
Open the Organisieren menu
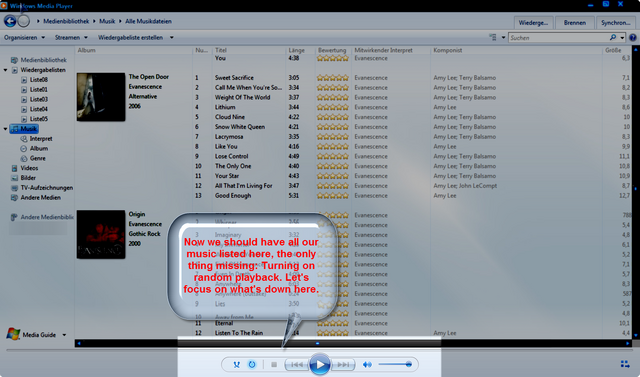click(24, 38)
